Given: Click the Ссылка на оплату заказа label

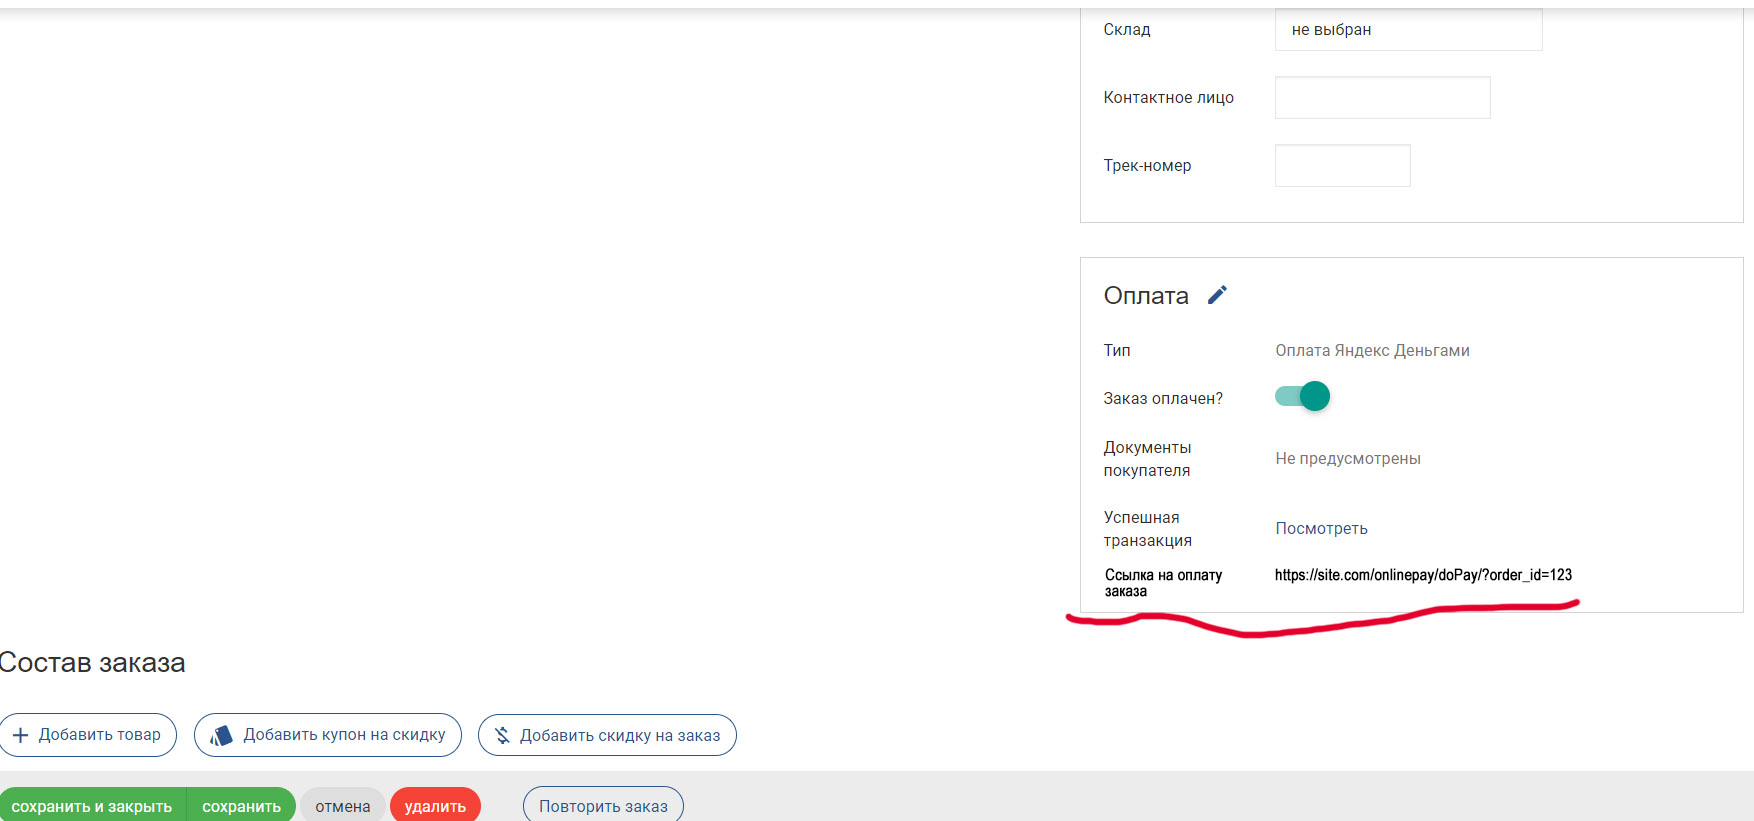Looking at the screenshot, I should click(x=1163, y=583).
